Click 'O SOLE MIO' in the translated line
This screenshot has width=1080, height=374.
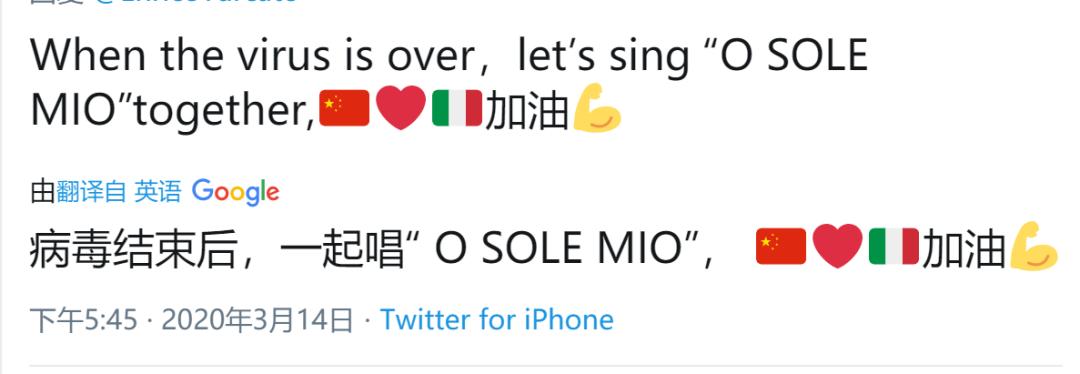(558, 249)
